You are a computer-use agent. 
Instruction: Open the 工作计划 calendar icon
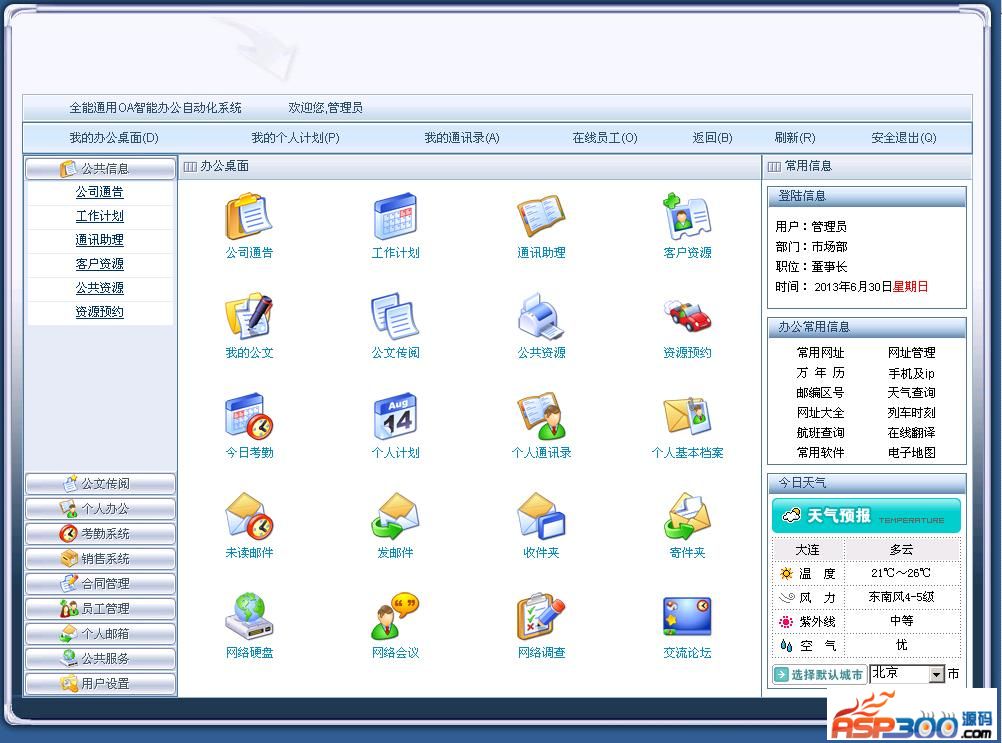click(395, 217)
